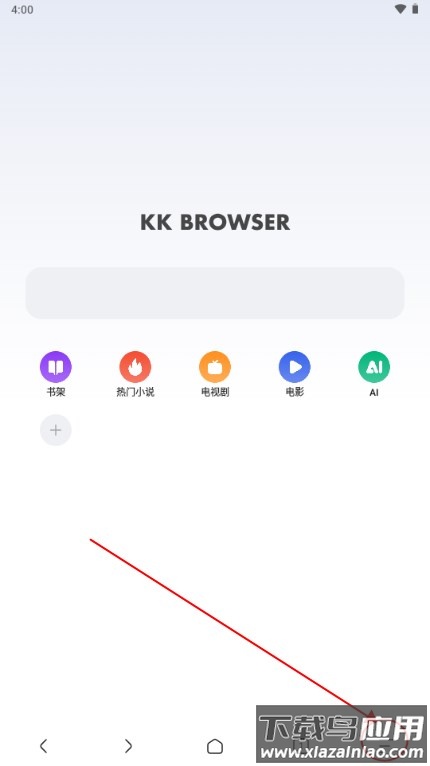Open the purple 书架 bookshelf icon
430x766 pixels.
tap(56, 367)
